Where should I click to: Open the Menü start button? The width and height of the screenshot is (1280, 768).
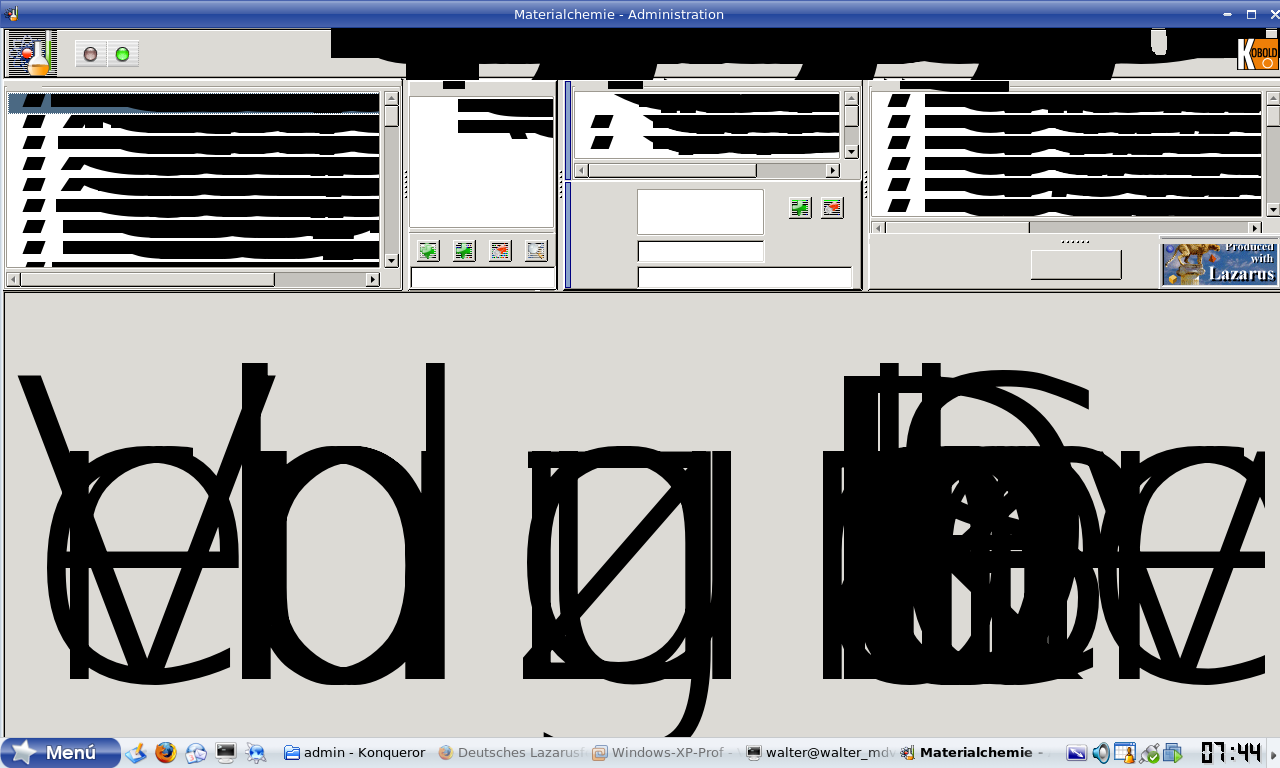(60, 753)
